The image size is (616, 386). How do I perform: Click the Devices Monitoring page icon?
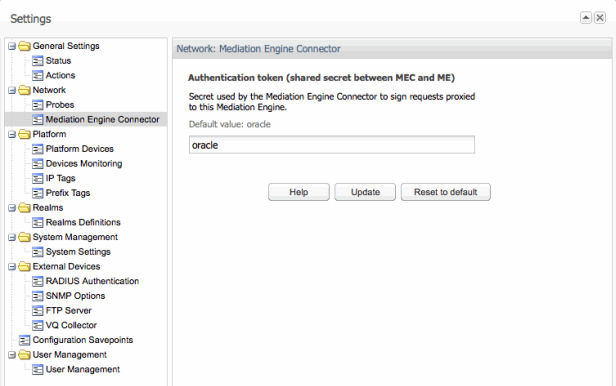point(37,164)
